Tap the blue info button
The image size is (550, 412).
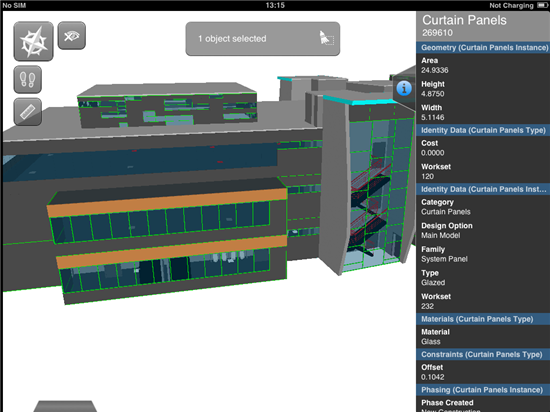[404, 88]
